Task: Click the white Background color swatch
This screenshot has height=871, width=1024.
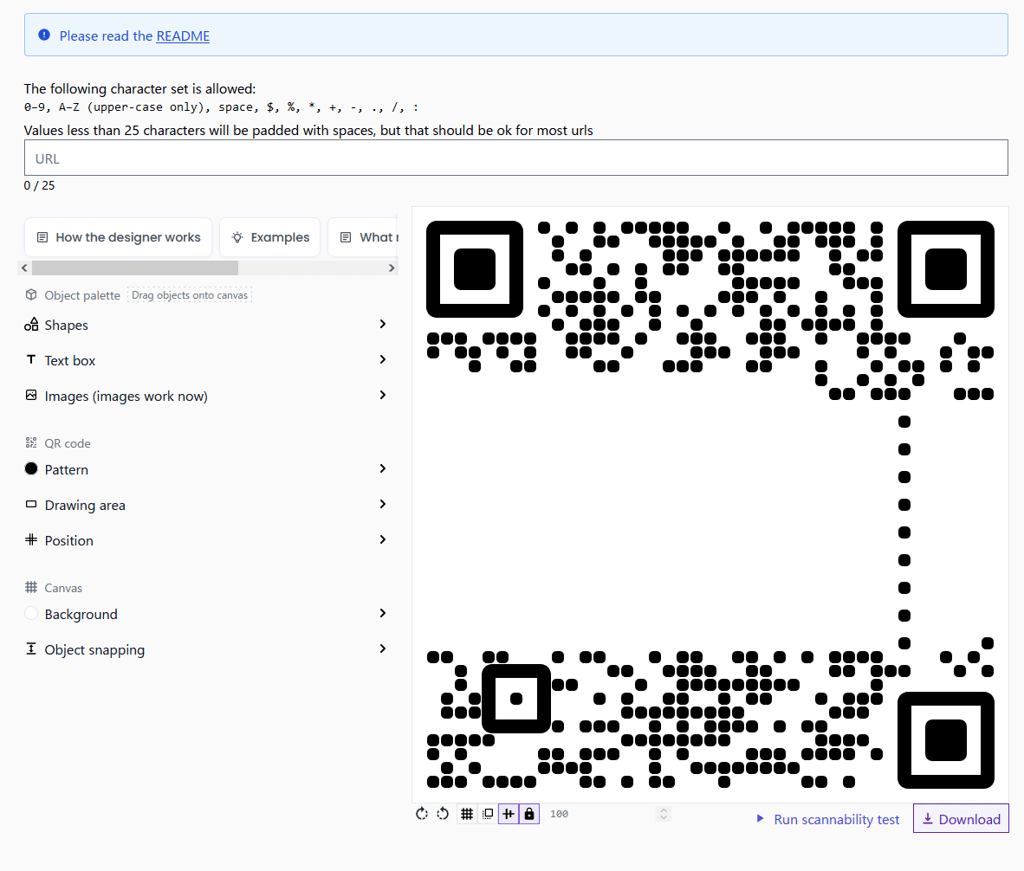Action: coord(31,614)
